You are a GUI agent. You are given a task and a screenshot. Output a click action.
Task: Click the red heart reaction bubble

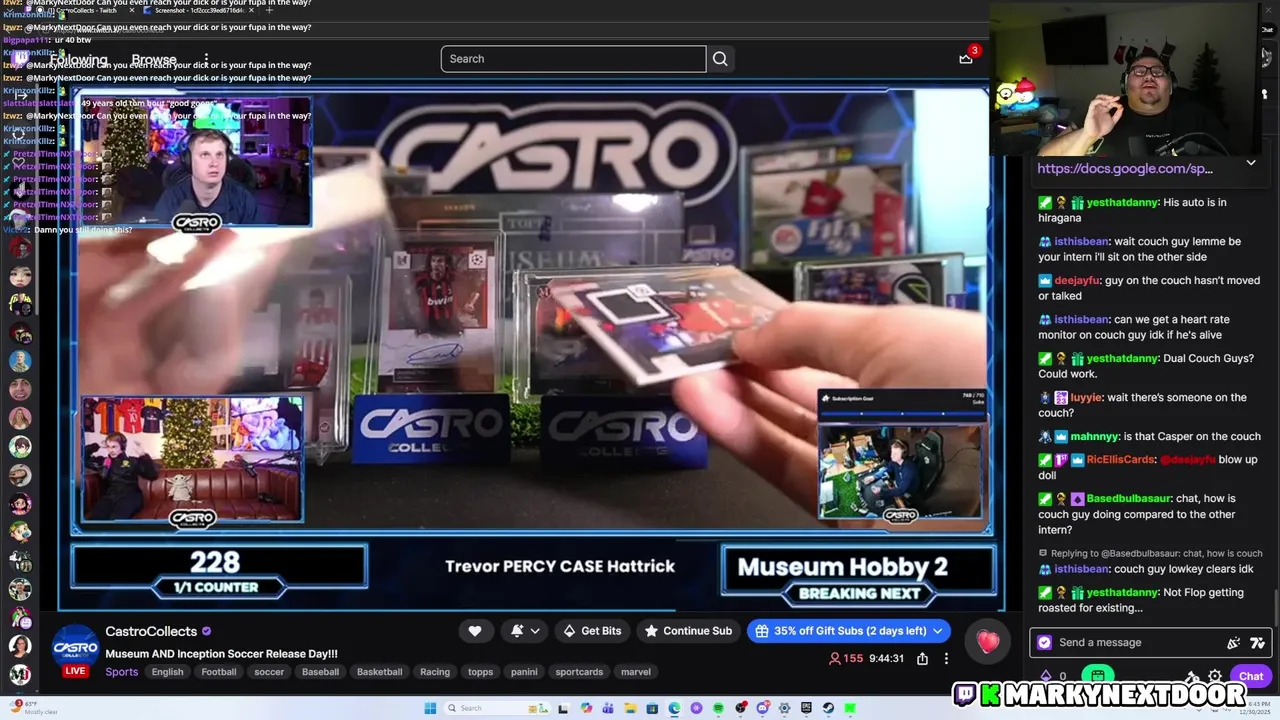tap(988, 642)
